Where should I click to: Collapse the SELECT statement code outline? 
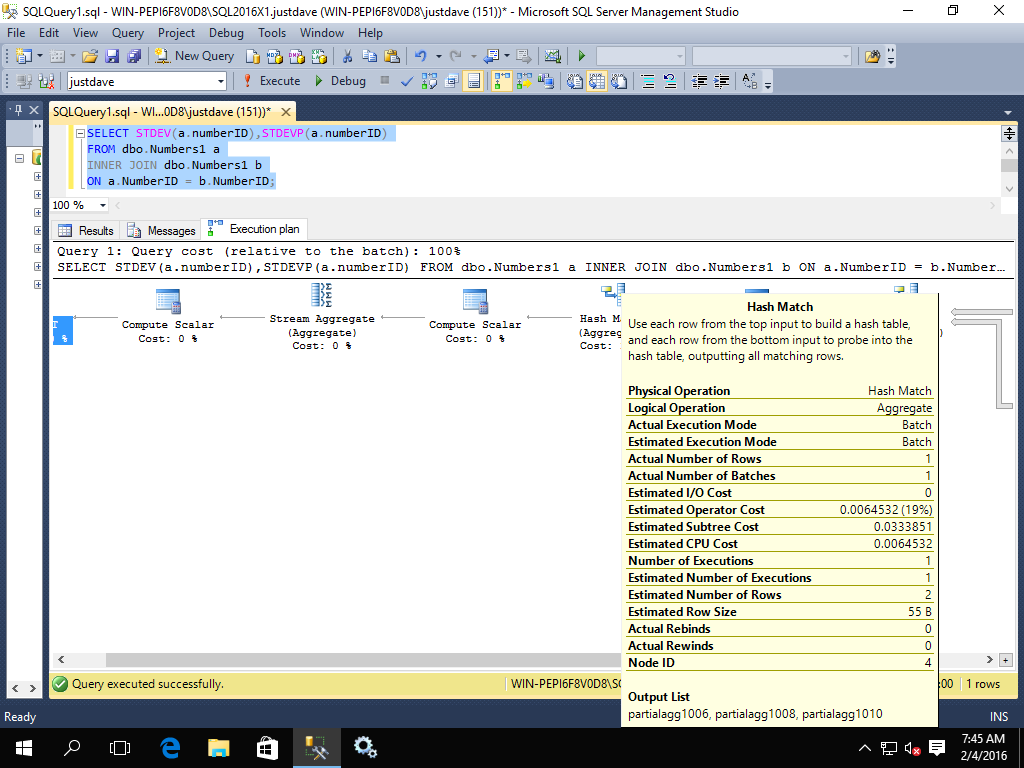coord(79,134)
